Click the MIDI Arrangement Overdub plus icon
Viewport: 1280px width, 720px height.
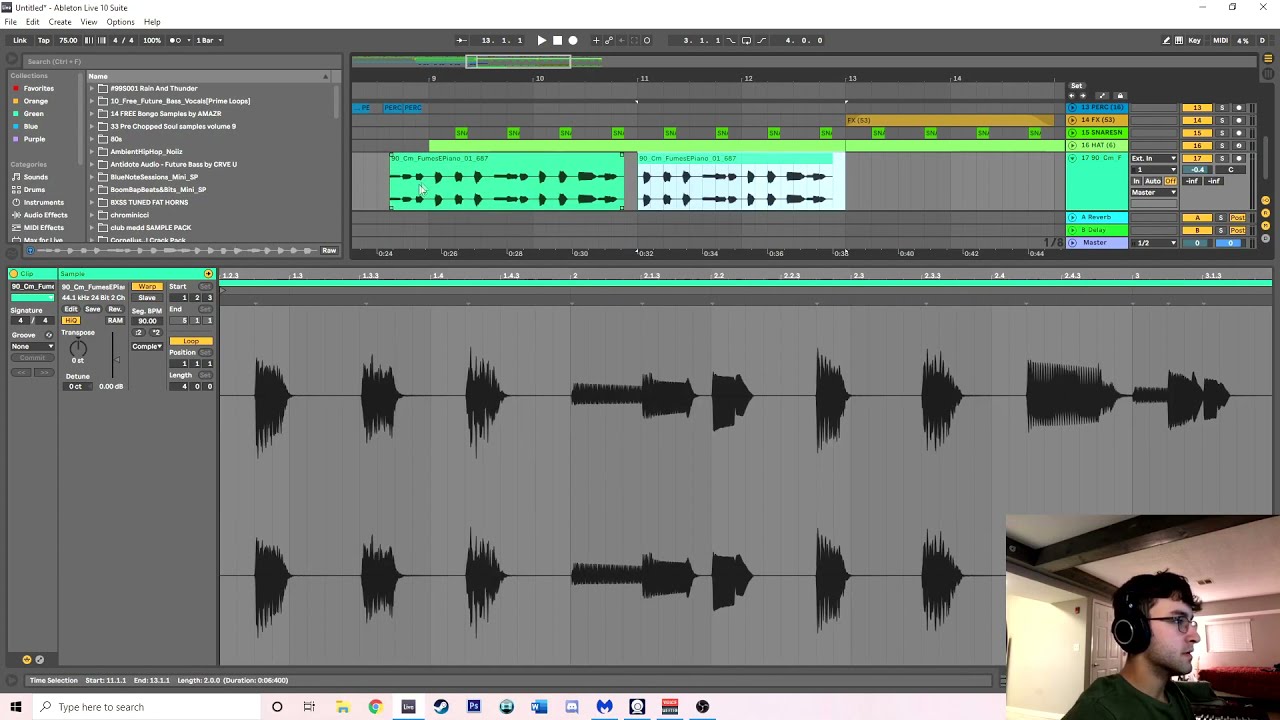click(x=596, y=40)
